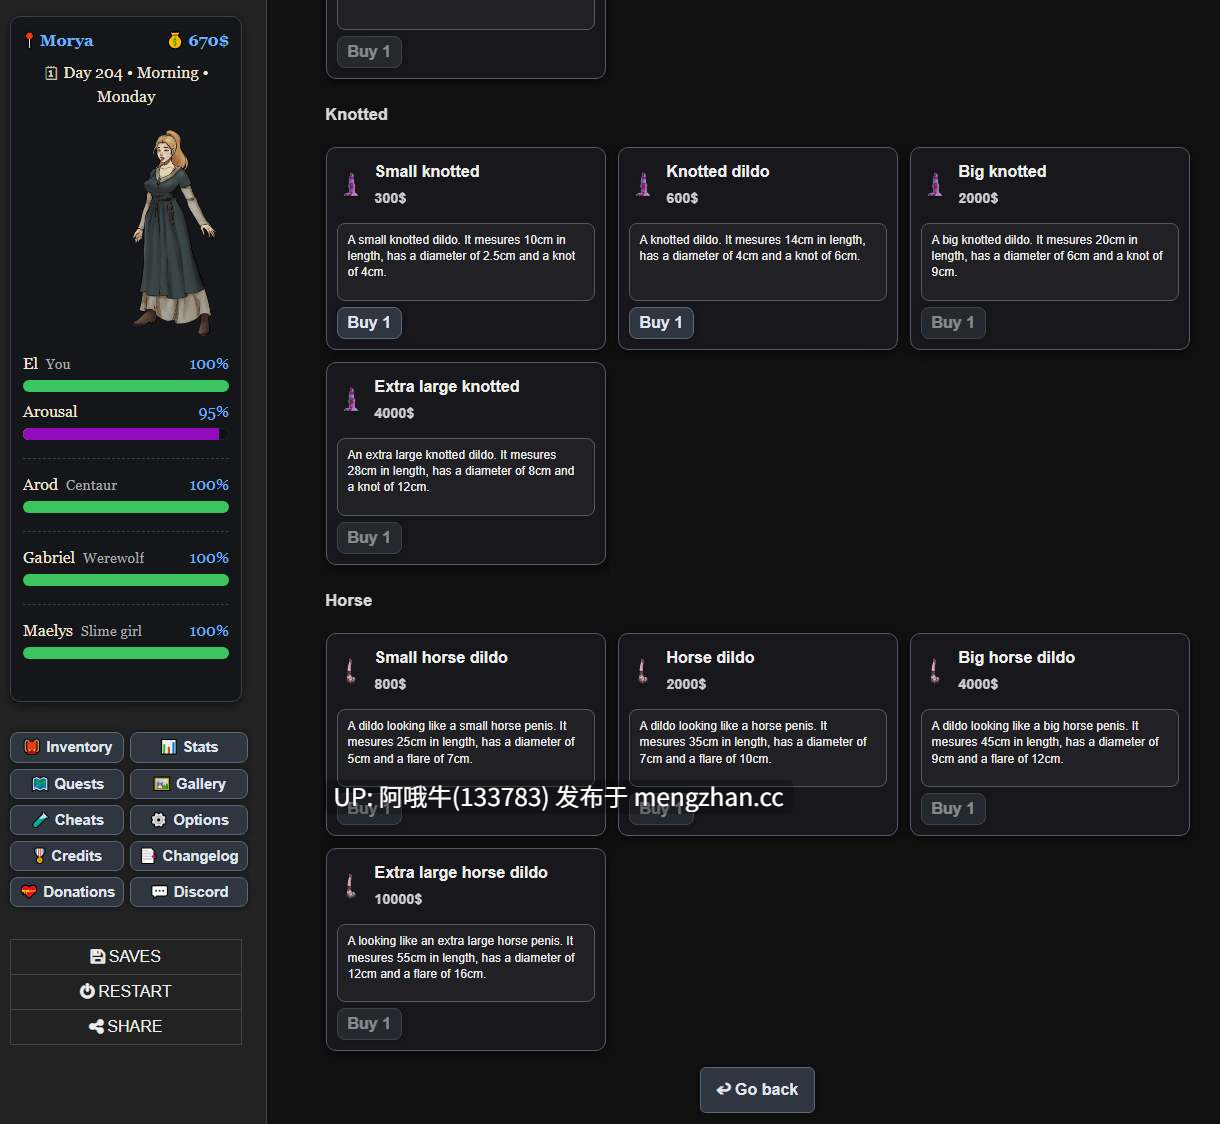The width and height of the screenshot is (1220, 1124).
Task: Click the Horse dildo item icon
Action: click(643, 670)
